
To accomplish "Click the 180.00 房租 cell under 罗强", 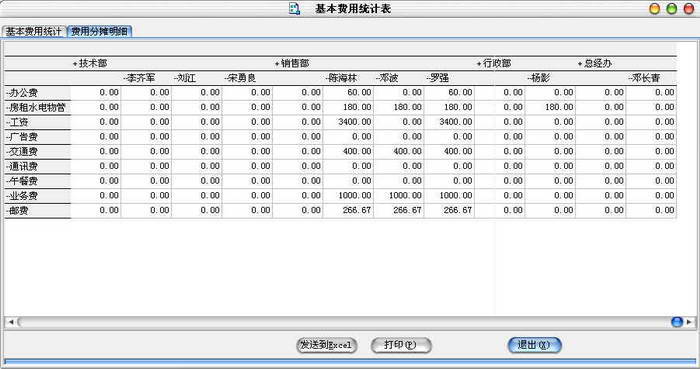I will (449, 107).
